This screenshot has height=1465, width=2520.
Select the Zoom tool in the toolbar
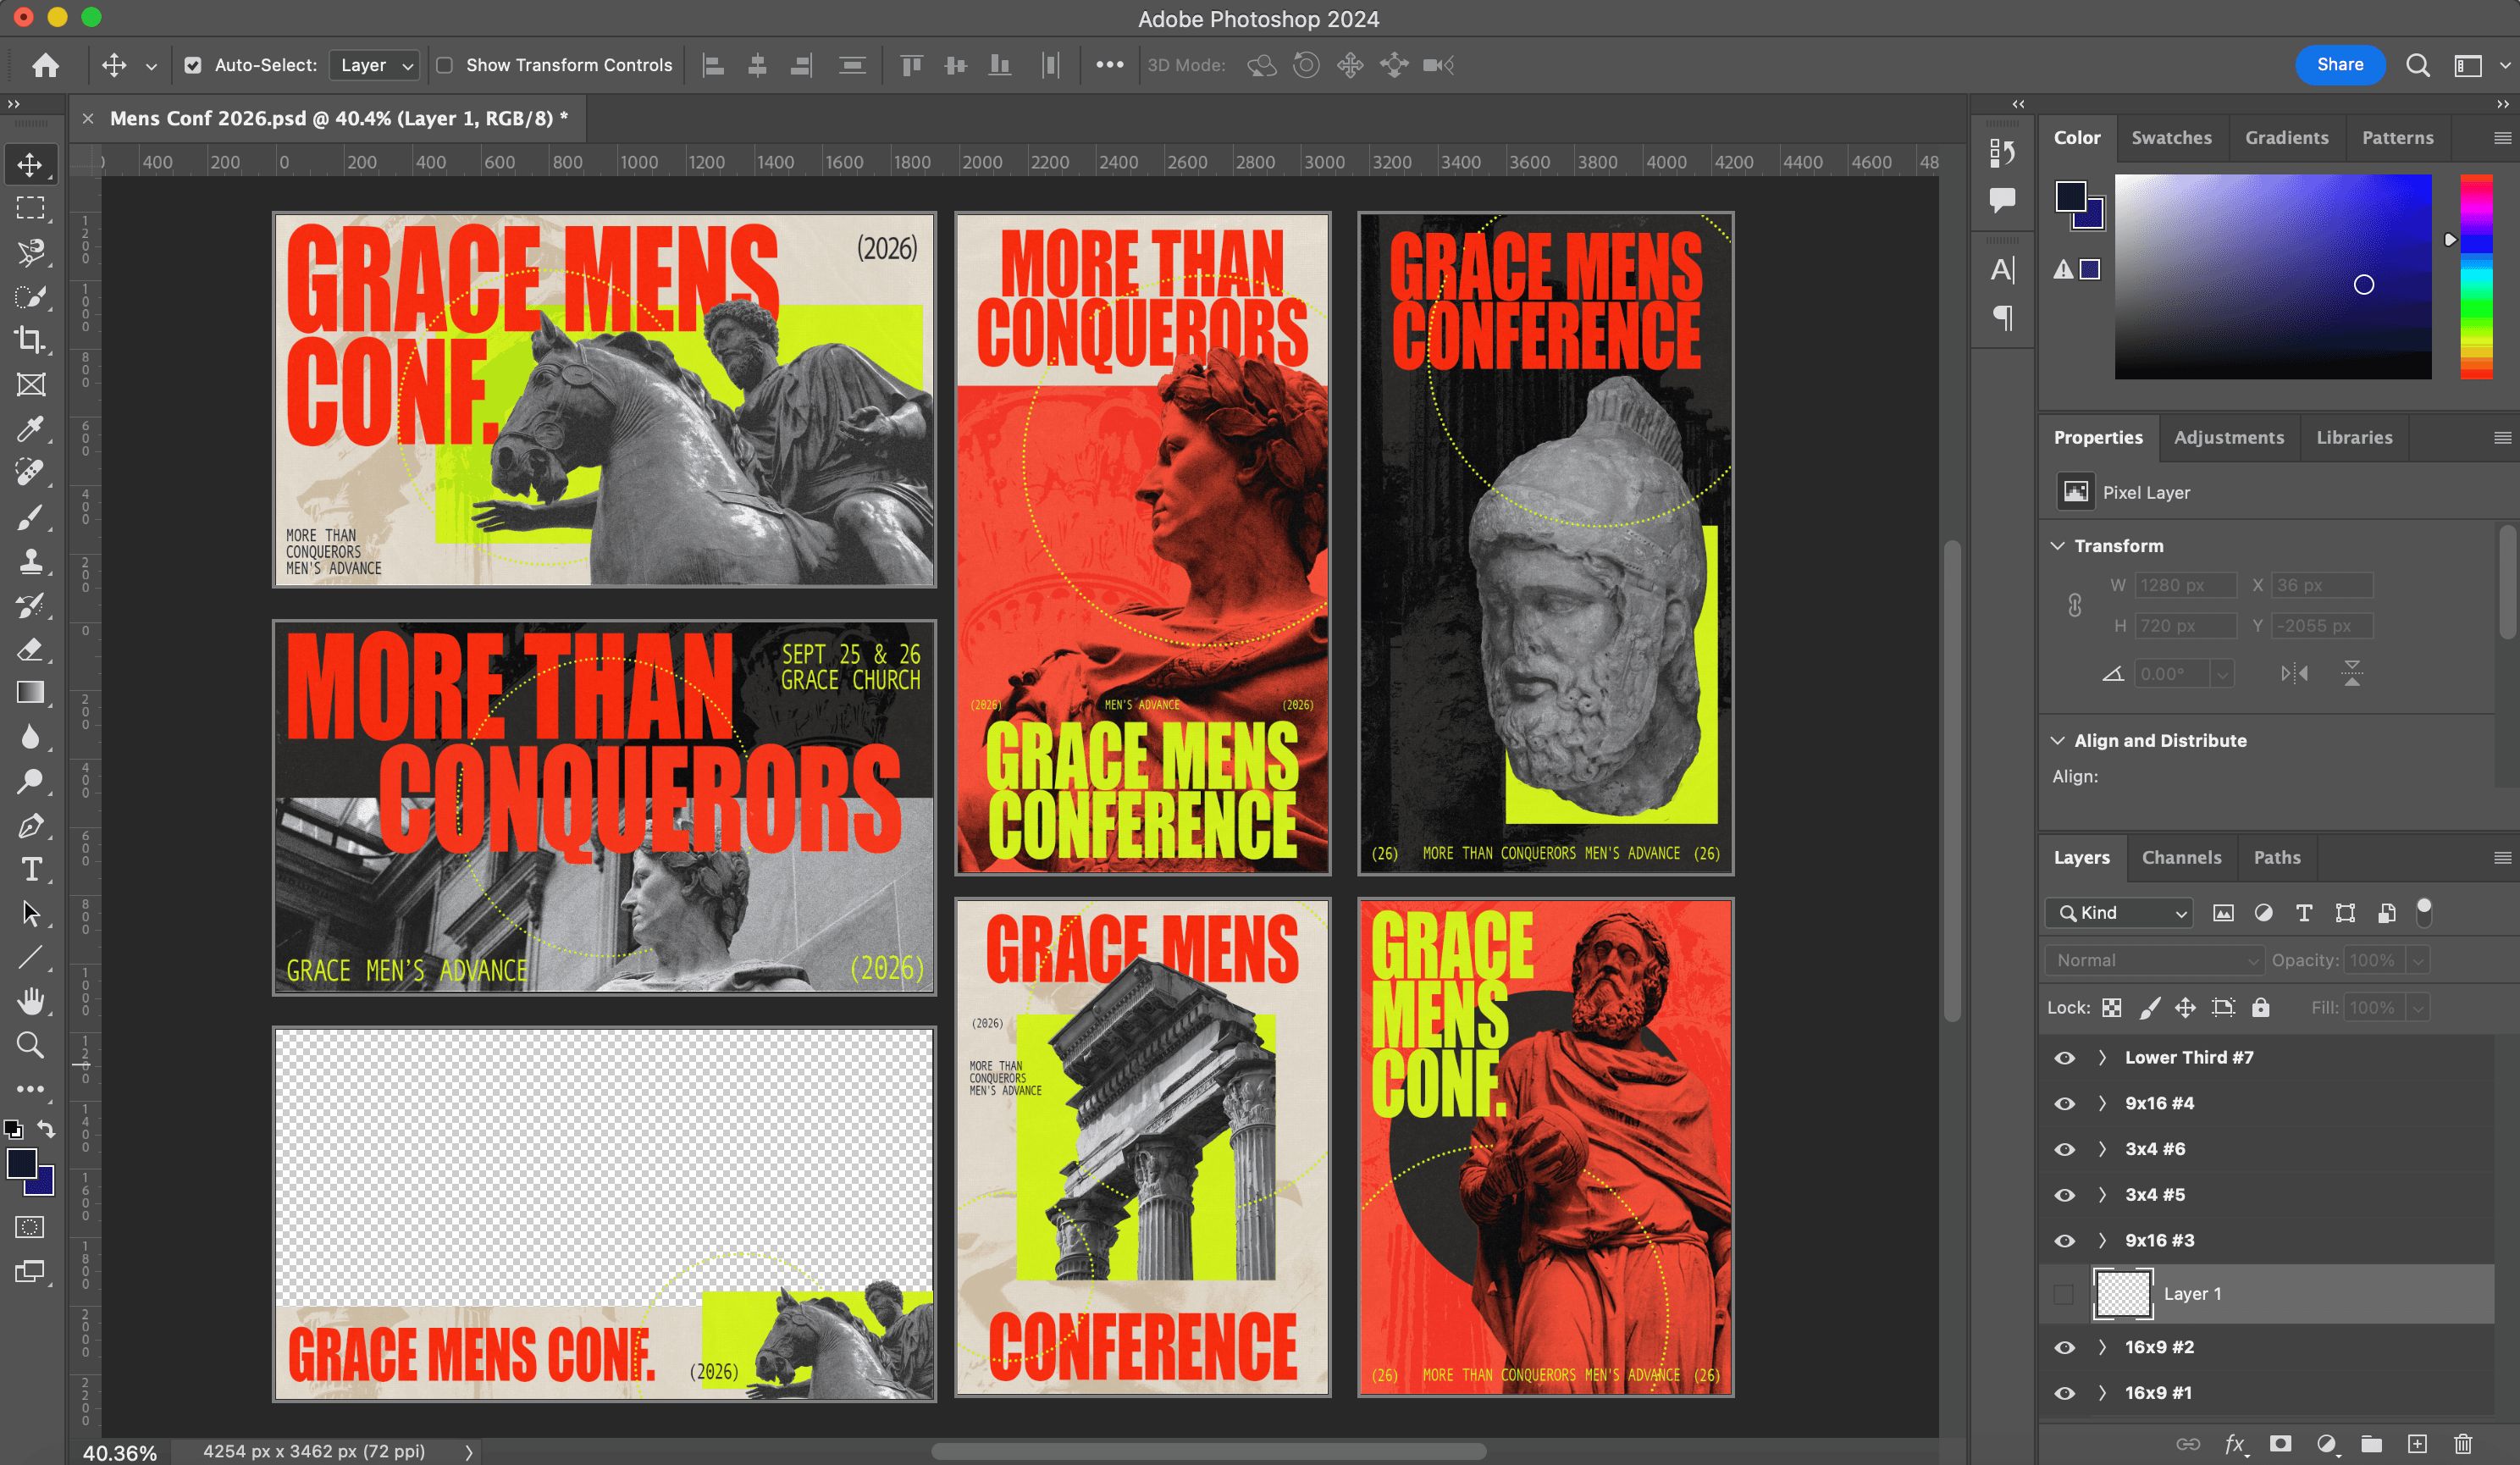(30, 1045)
